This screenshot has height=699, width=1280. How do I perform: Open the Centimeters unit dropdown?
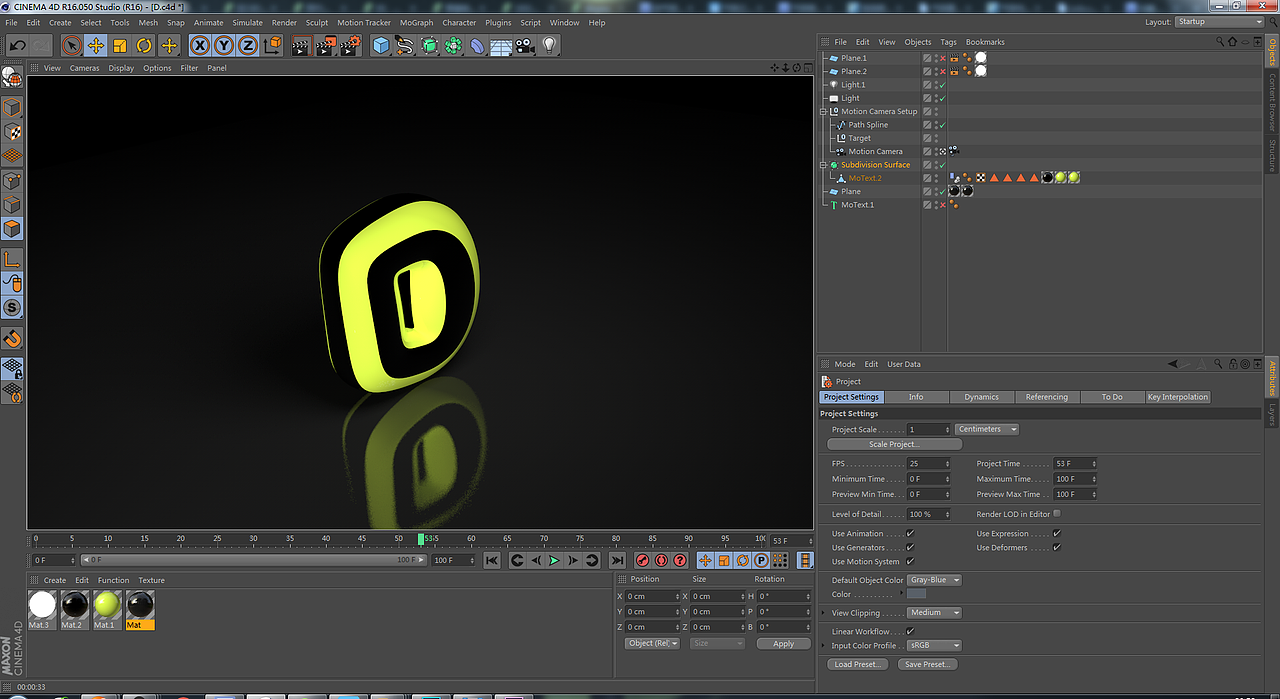point(987,429)
